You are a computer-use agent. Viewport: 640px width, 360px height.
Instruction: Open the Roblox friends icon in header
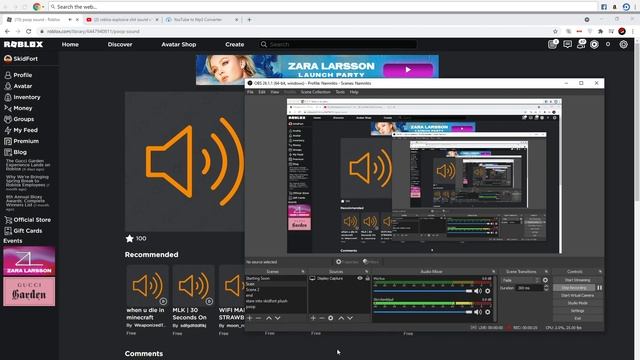tap(581, 44)
